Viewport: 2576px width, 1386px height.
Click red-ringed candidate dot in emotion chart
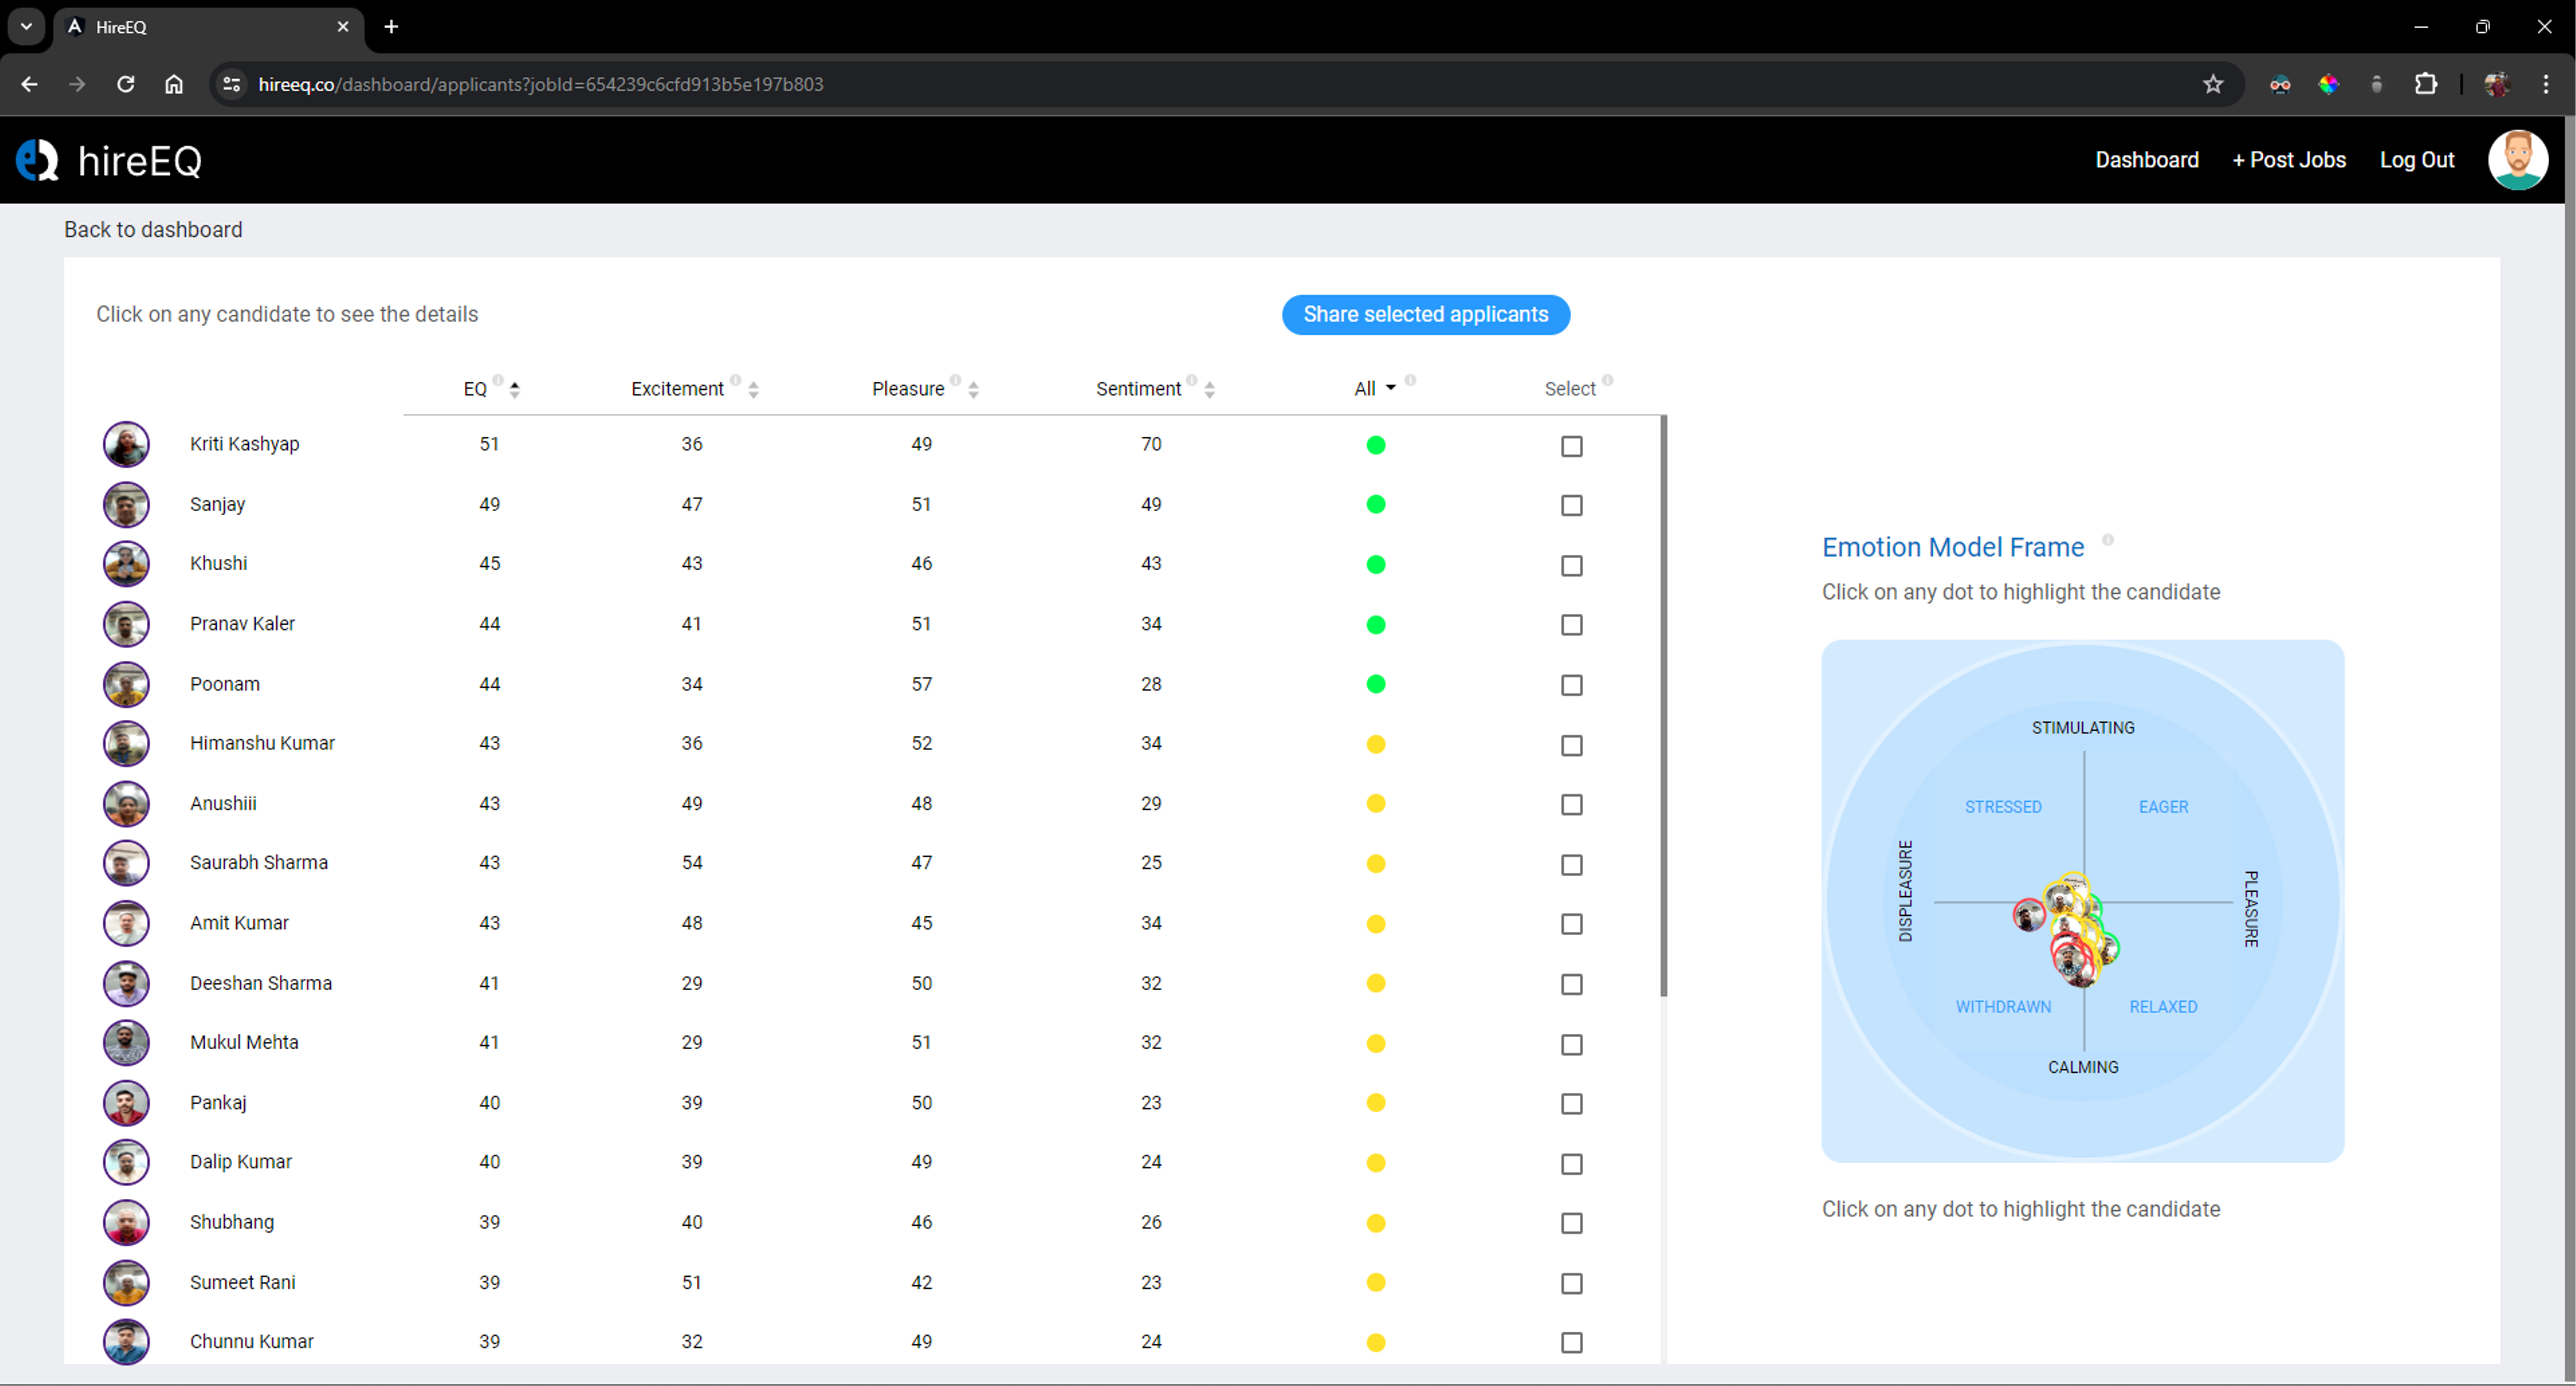[x=2028, y=914]
